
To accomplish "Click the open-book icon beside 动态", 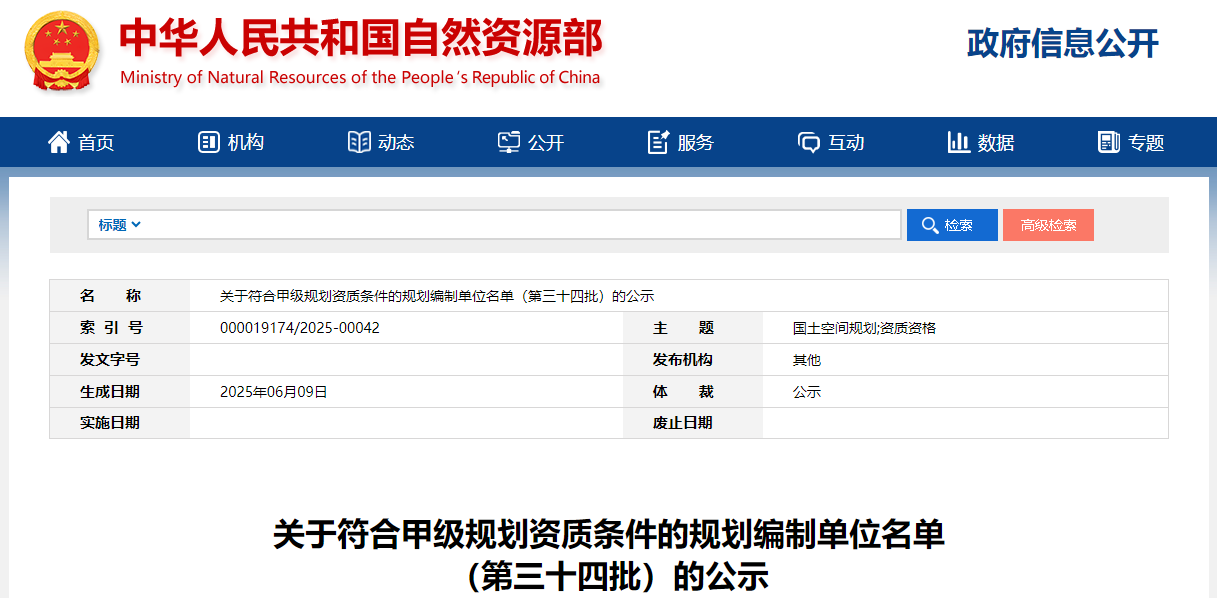I will (x=359, y=142).
